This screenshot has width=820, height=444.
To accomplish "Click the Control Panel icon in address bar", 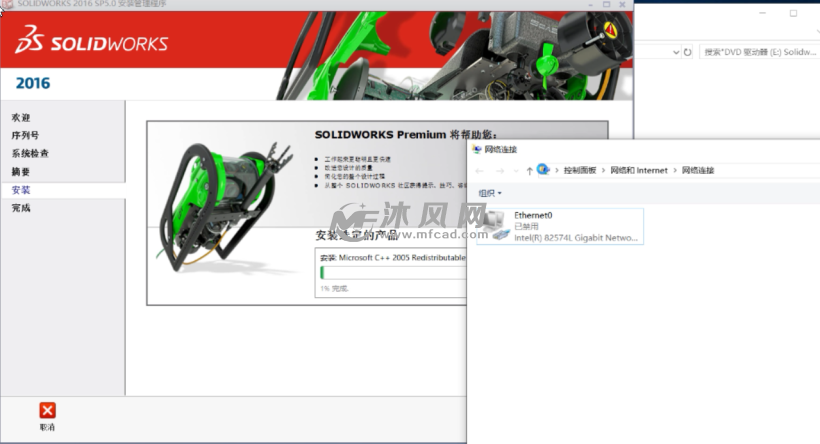I will point(543,169).
